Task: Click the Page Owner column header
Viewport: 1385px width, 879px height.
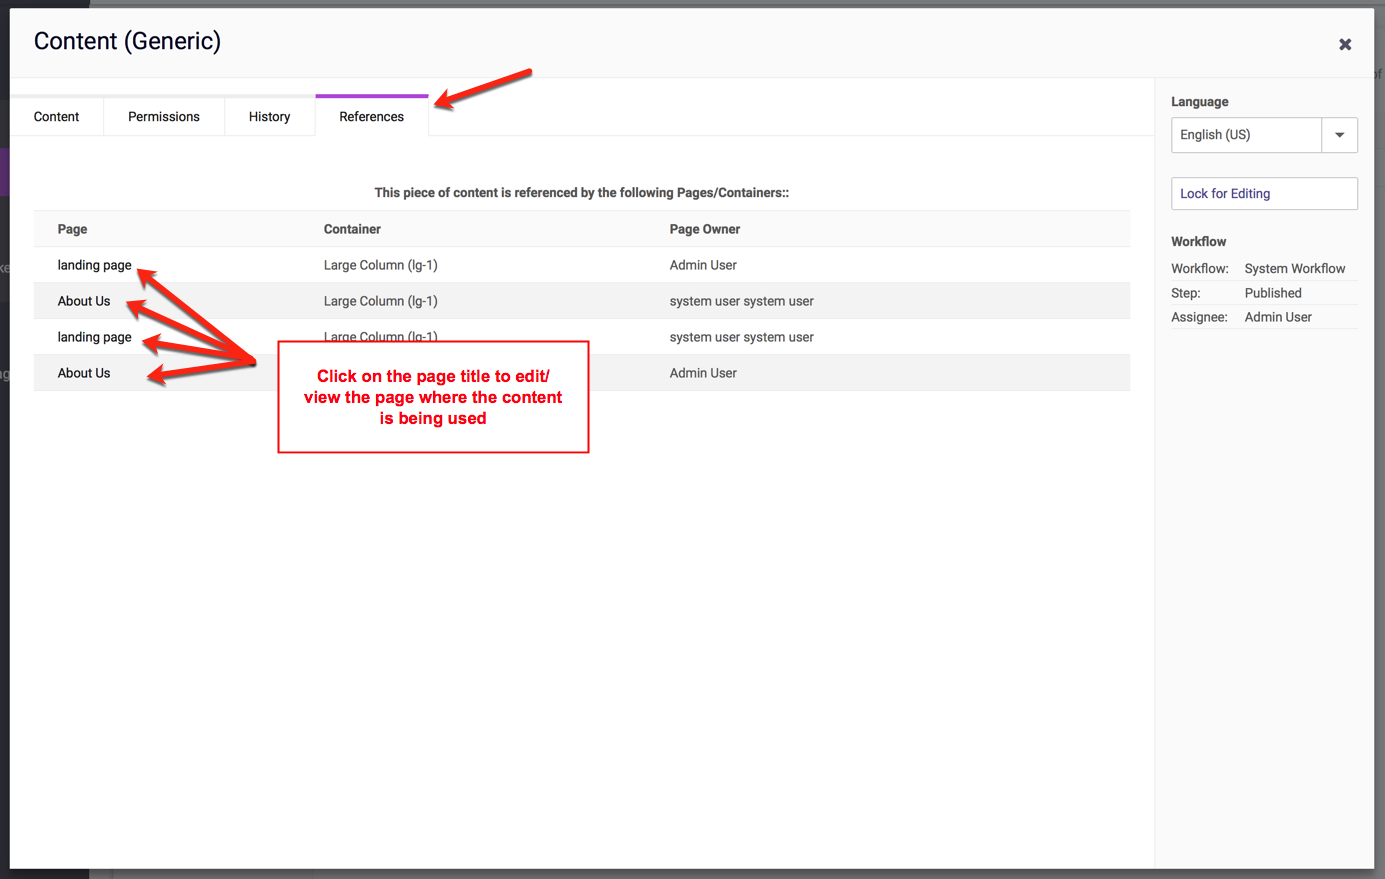Action: pyautogui.click(x=705, y=229)
